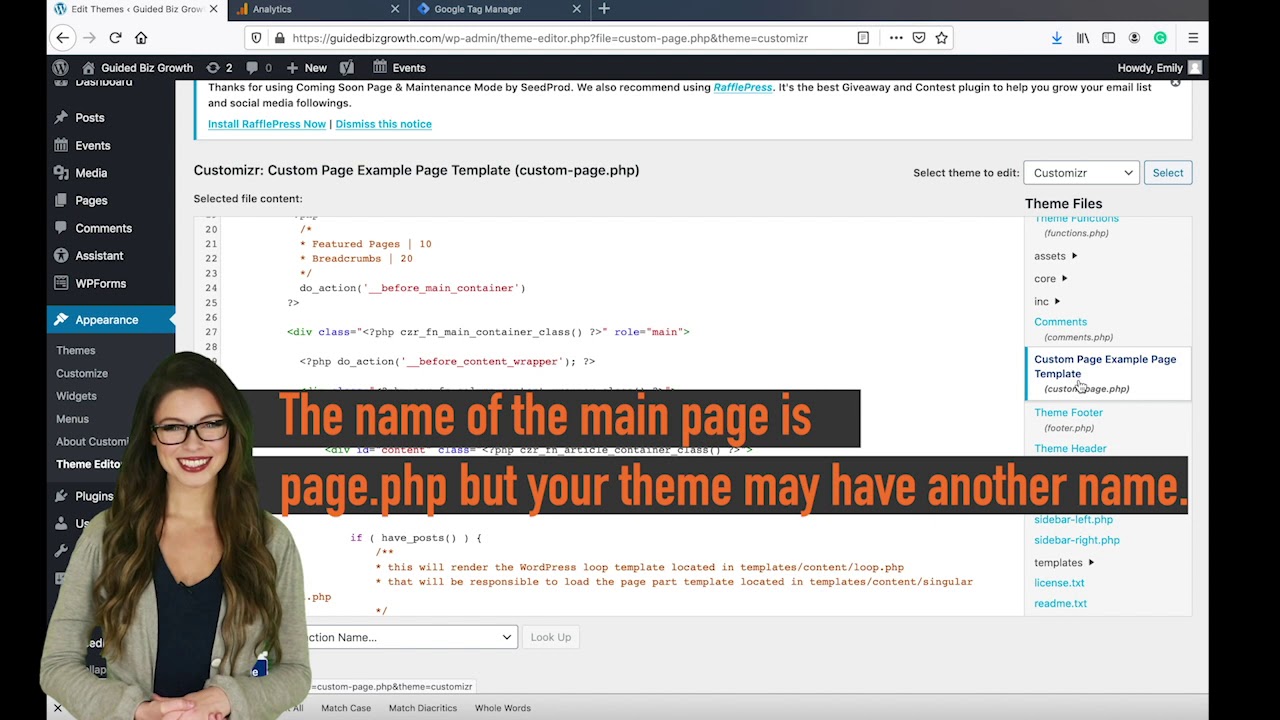Open the browser home page icon
The image size is (1280, 720).
pyautogui.click(x=141, y=38)
